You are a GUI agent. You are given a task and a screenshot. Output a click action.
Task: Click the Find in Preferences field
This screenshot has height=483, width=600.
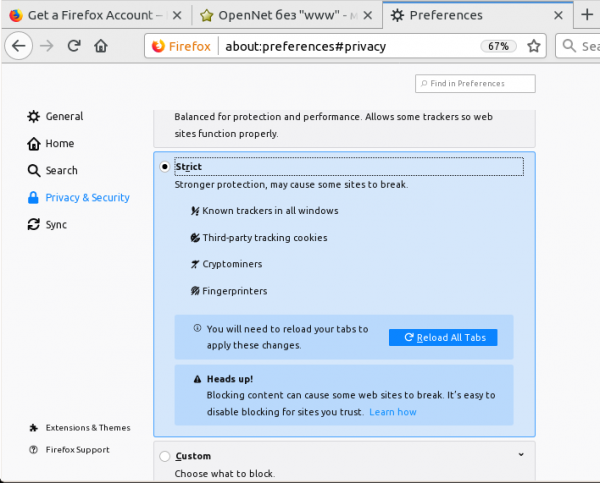point(475,84)
